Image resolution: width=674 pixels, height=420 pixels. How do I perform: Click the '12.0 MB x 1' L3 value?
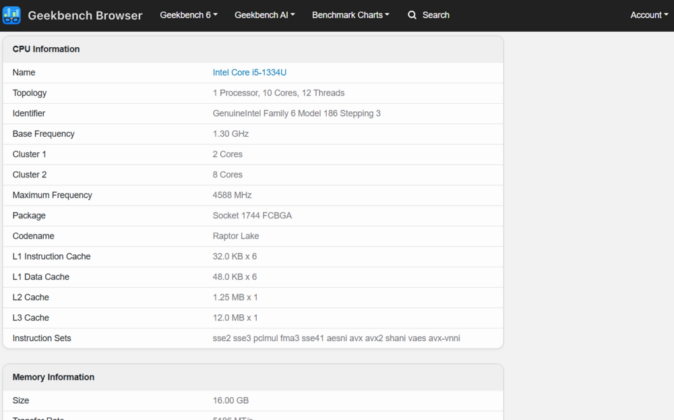[235, 318]
